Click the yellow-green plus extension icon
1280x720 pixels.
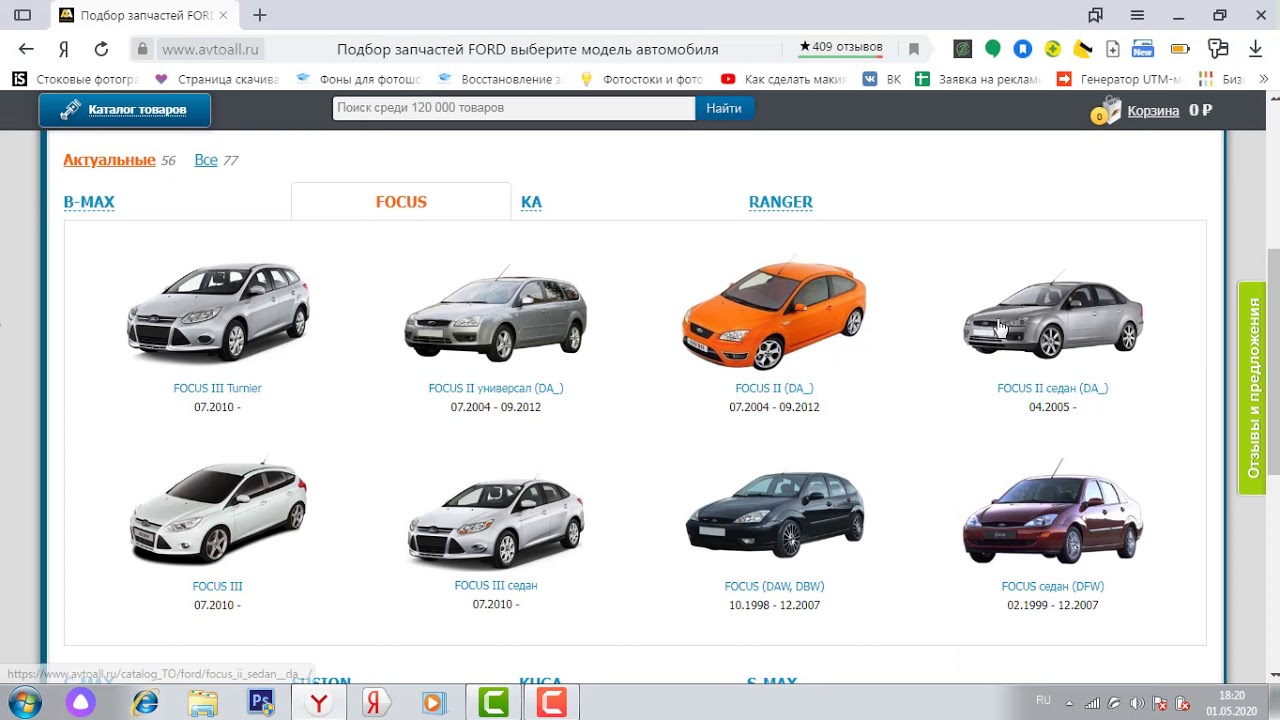(x=1052, y=49)
